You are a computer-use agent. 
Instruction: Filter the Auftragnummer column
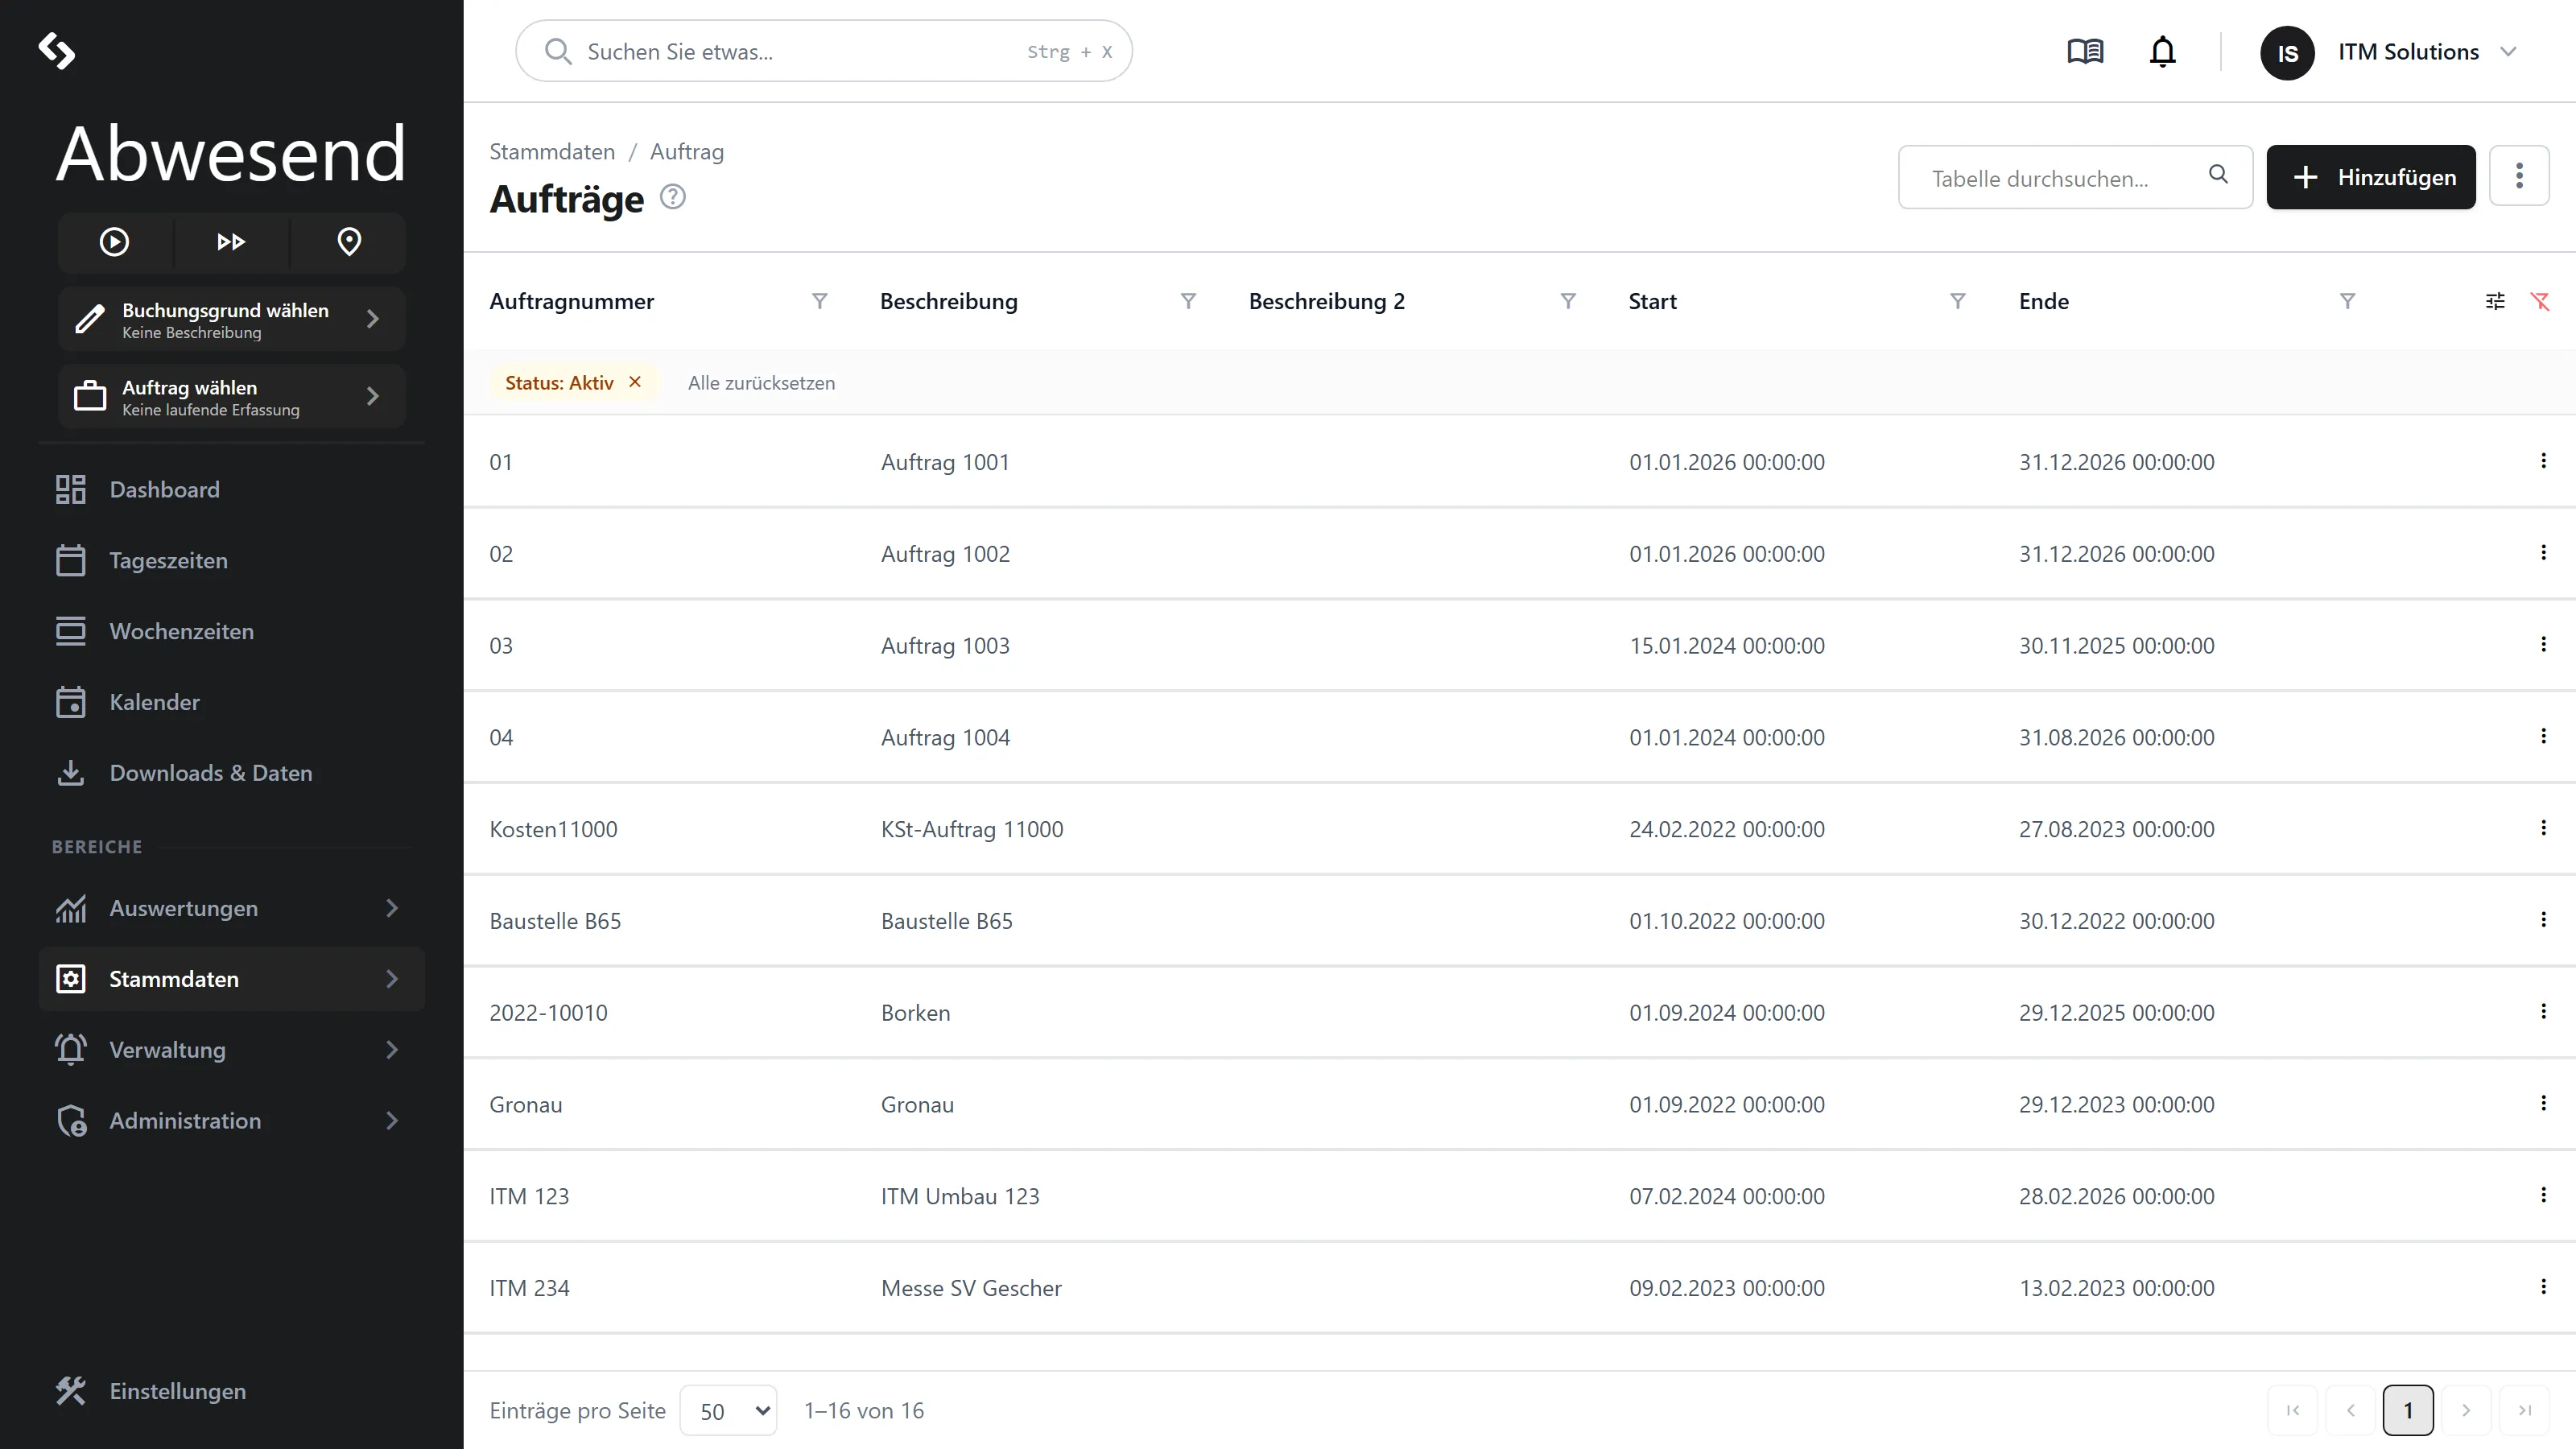pyautogui.click(x=819, y=301)
